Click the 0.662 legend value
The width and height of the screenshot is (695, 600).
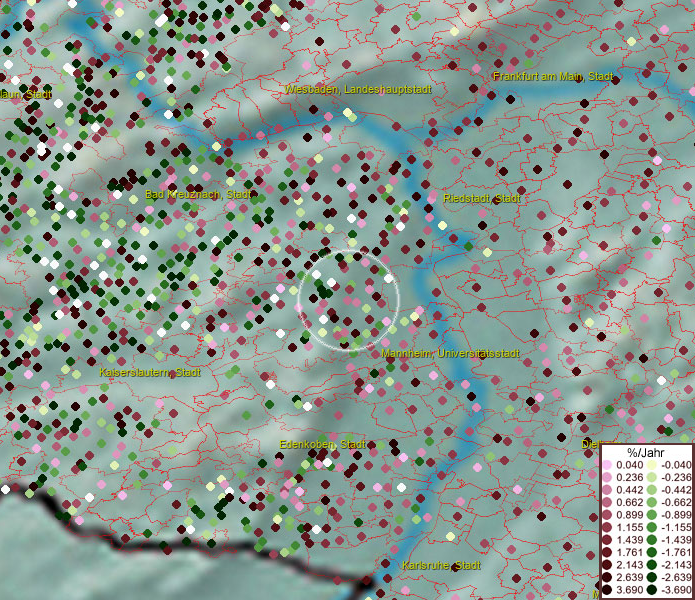tap(629, 503)
